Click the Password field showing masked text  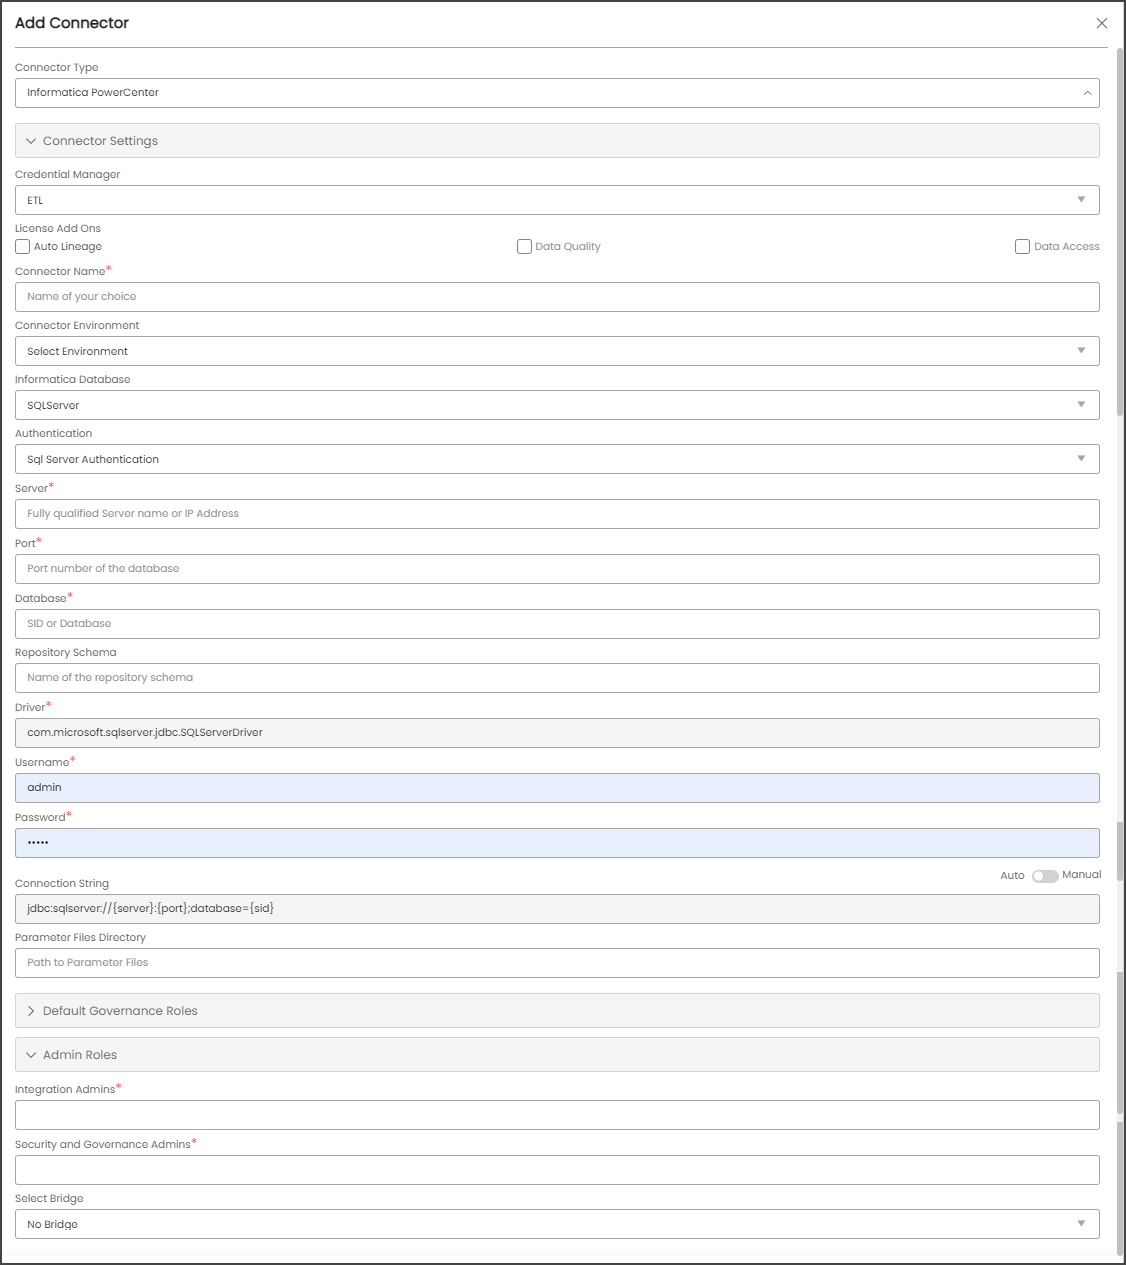coord(556,842)
